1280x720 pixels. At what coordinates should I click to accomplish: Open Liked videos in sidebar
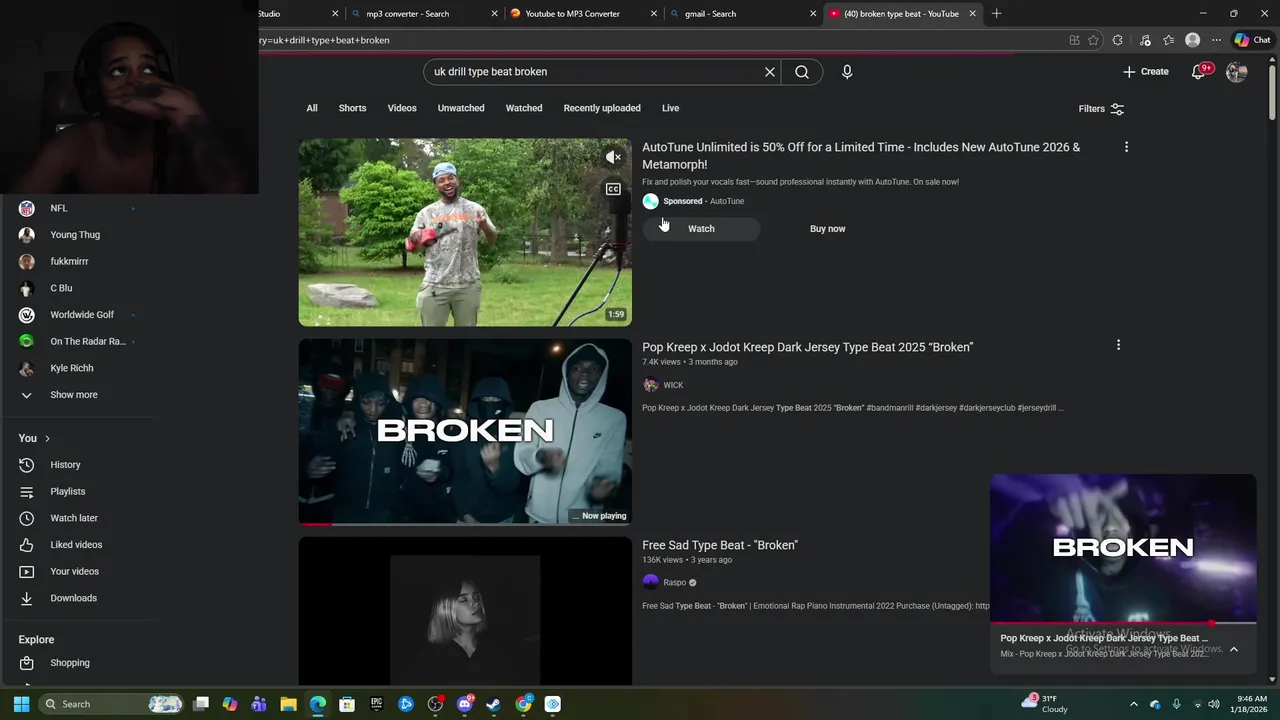point(77,545)
